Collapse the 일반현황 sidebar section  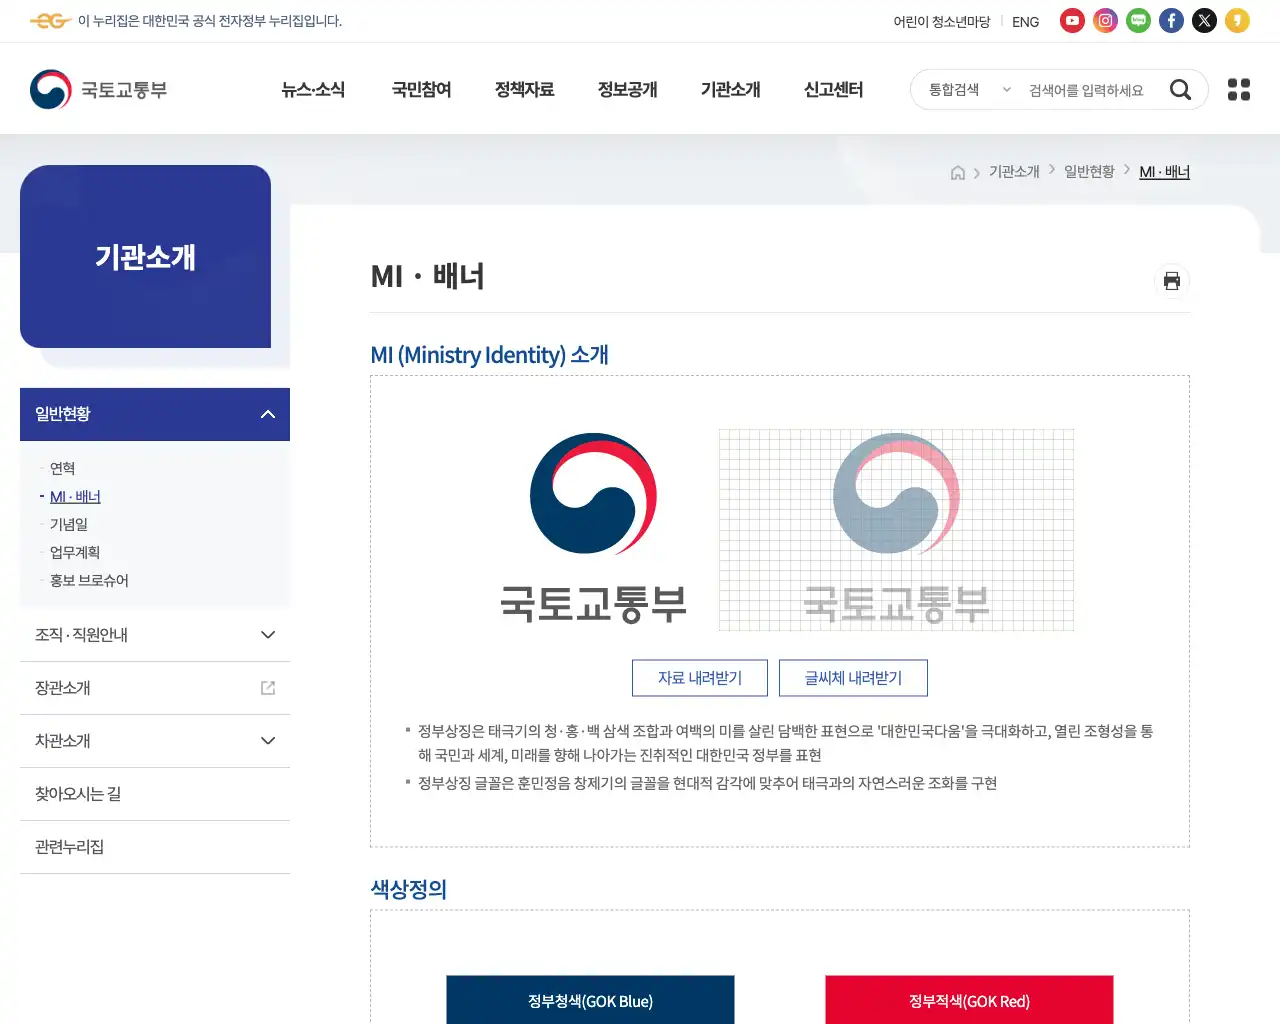pyautogui.click(x=155, y=414)
